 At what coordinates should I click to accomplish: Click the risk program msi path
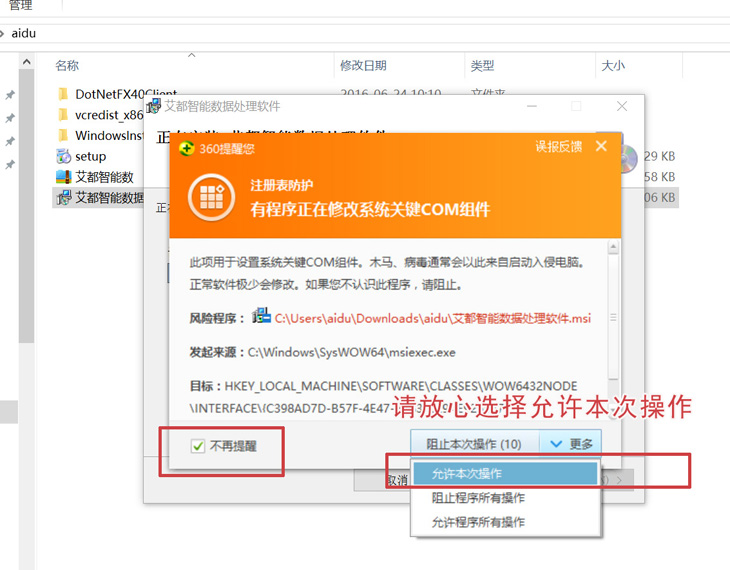433,319
